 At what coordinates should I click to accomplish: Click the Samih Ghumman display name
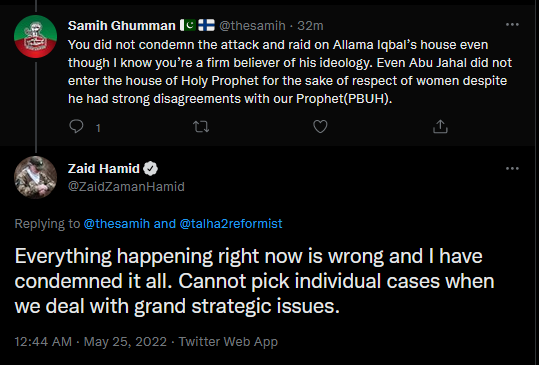pyautogui.click(x=122, y=25)
